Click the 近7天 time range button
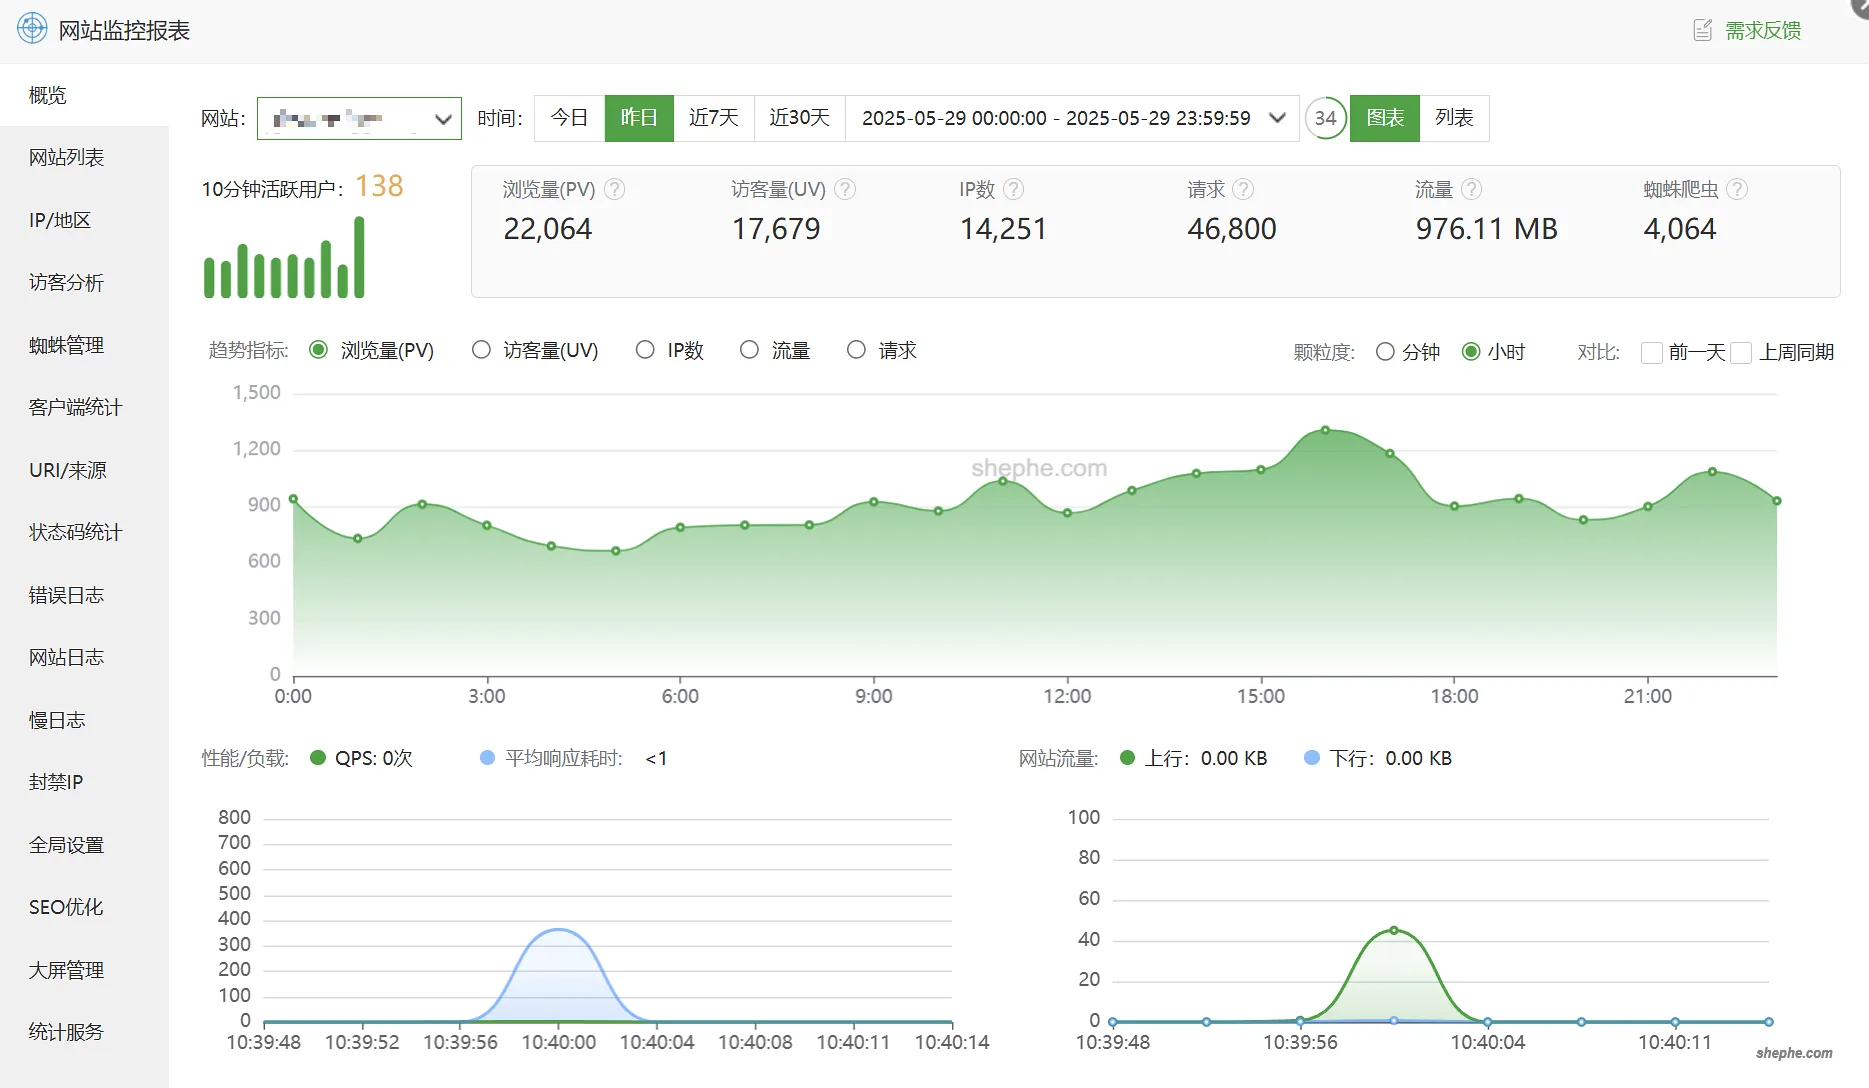1869x1088 pixels. click(713, 118)
